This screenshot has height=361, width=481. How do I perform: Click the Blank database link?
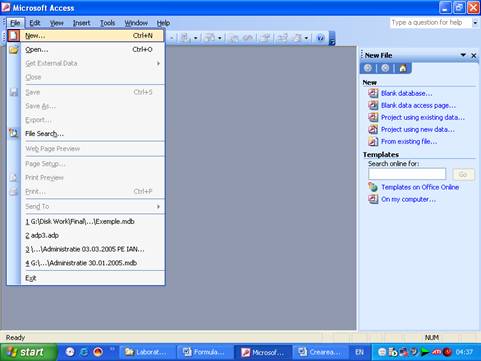pyautogui.click(x=407, y=93)
